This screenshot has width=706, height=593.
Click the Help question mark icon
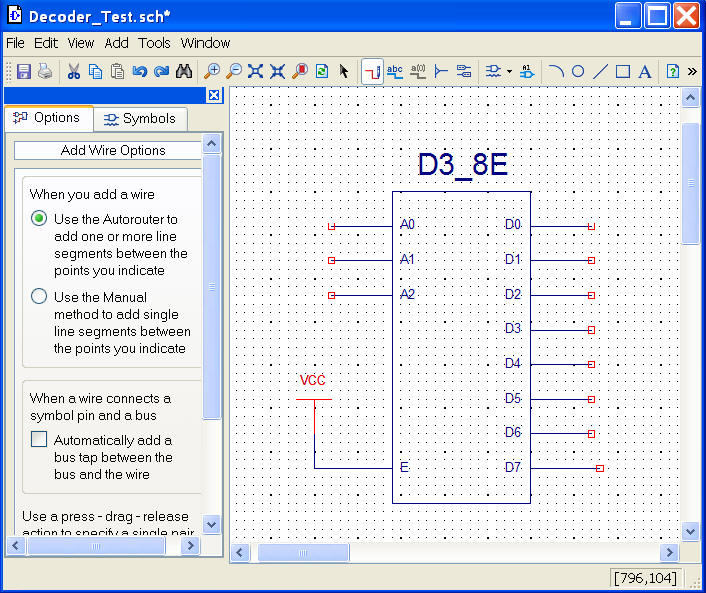[673, 71]
